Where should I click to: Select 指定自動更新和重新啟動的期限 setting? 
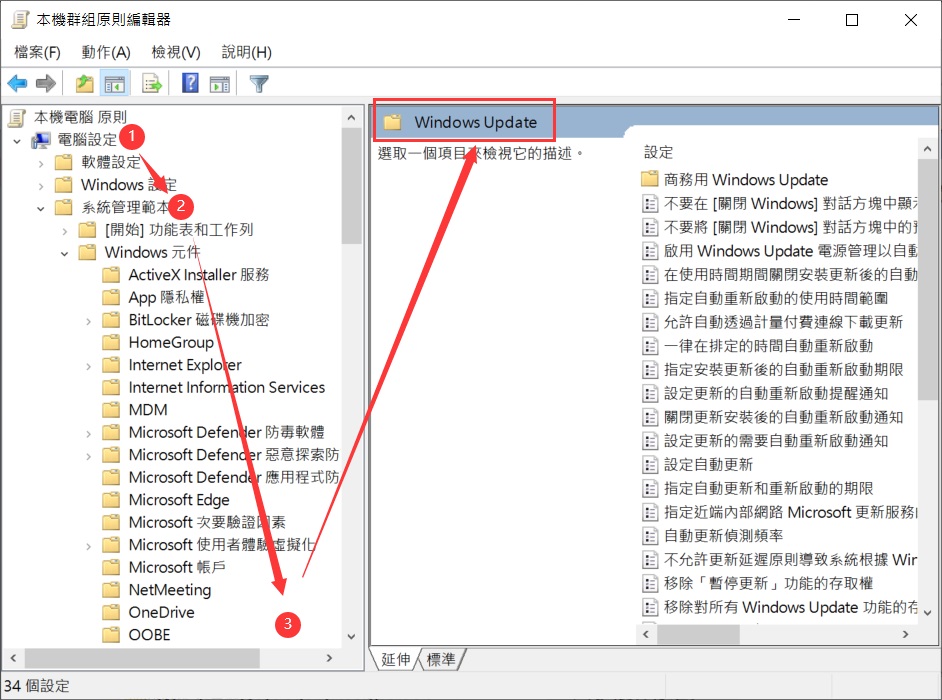point(768,488)
